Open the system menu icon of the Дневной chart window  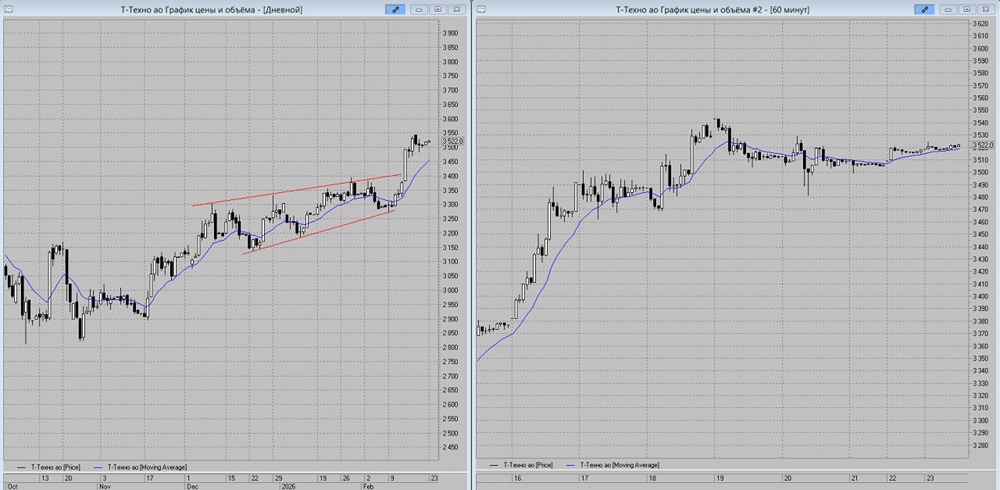[x=7, y=9]
